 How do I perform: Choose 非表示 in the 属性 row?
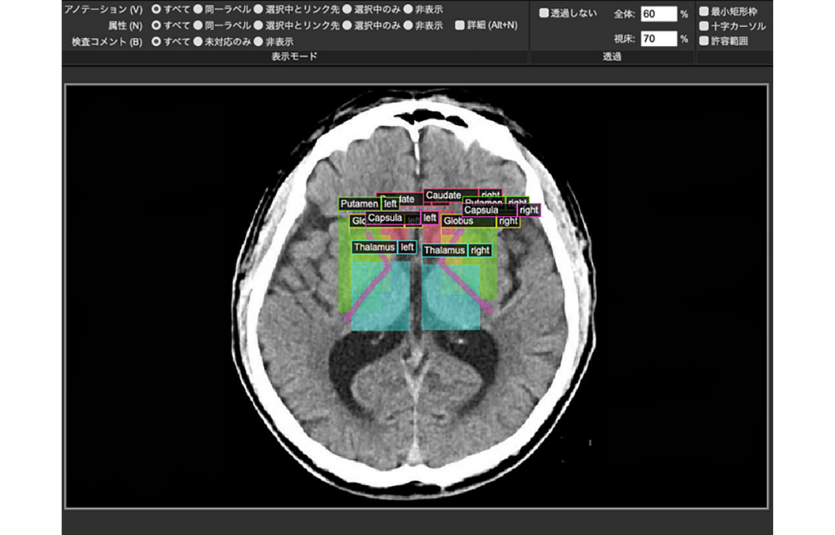click(x=408, y=25)
